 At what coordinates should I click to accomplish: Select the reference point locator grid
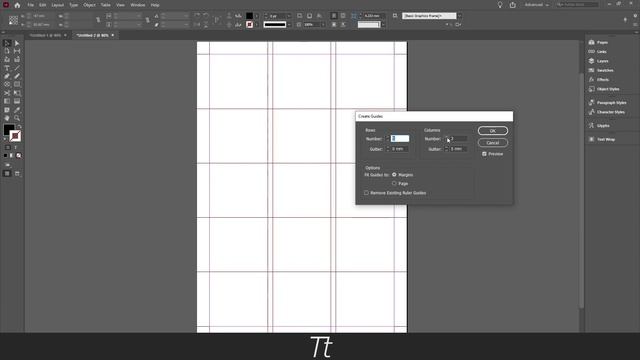pos(13,20)
